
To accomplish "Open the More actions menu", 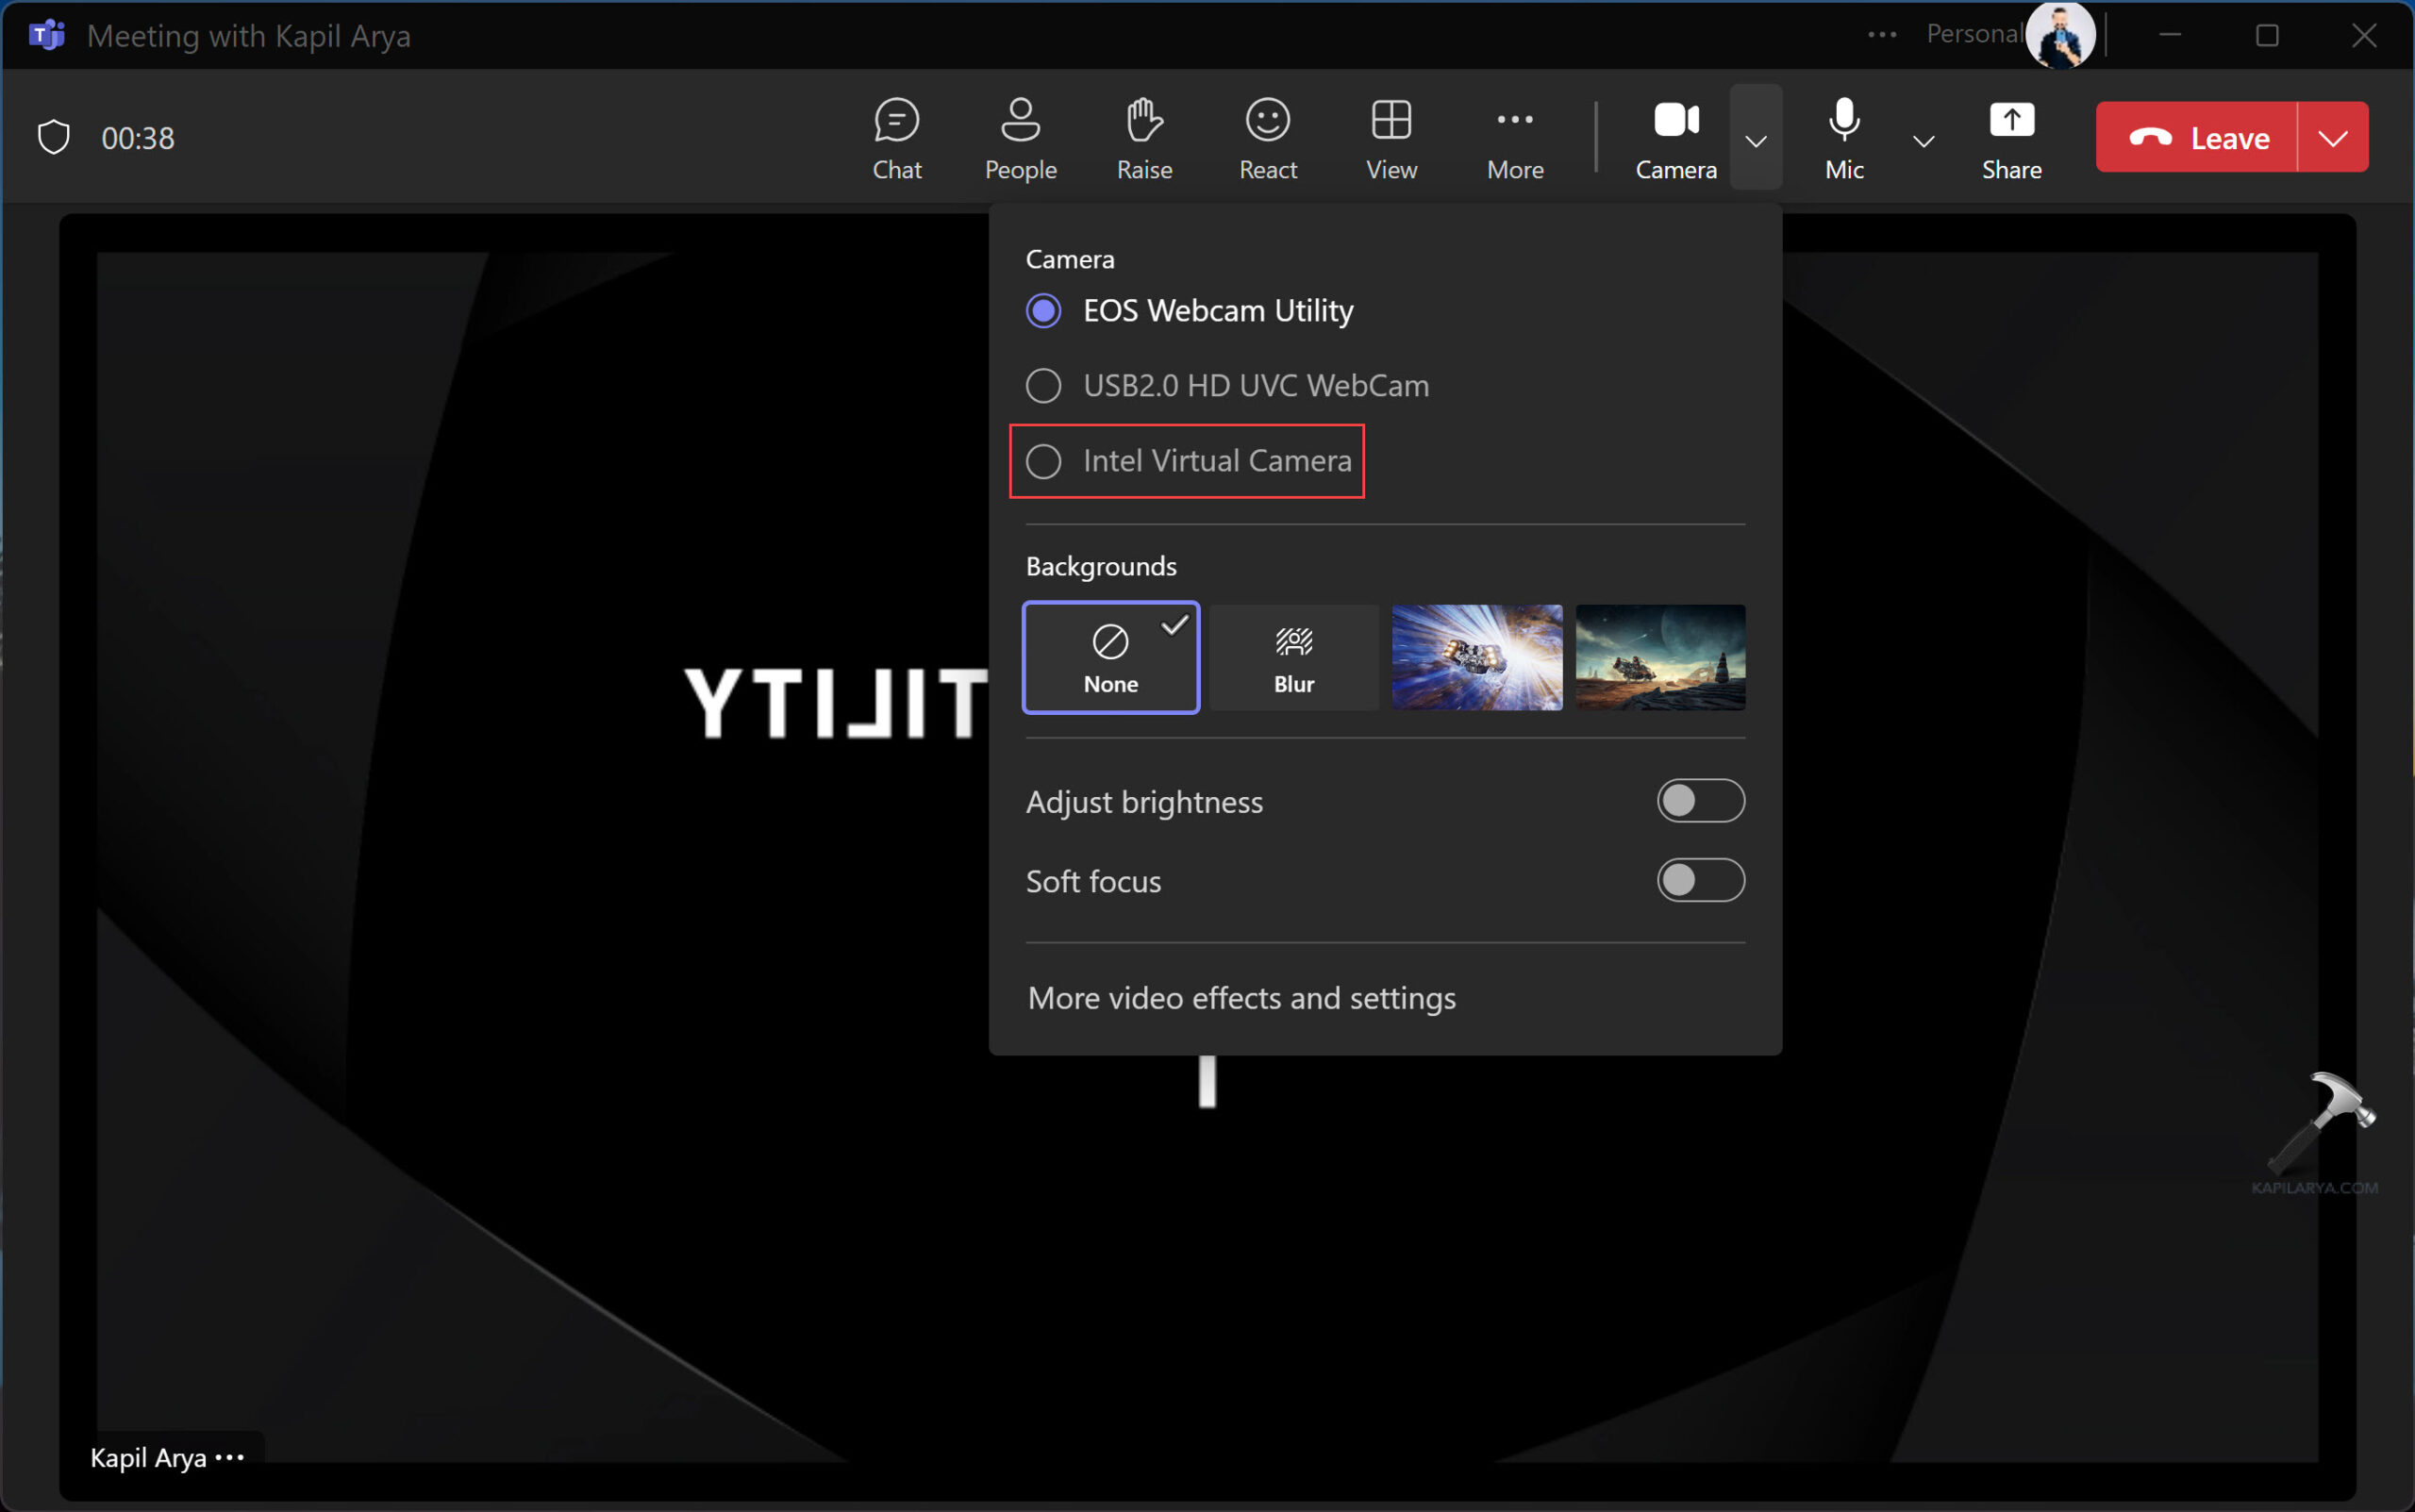I will coord(1514,138).
